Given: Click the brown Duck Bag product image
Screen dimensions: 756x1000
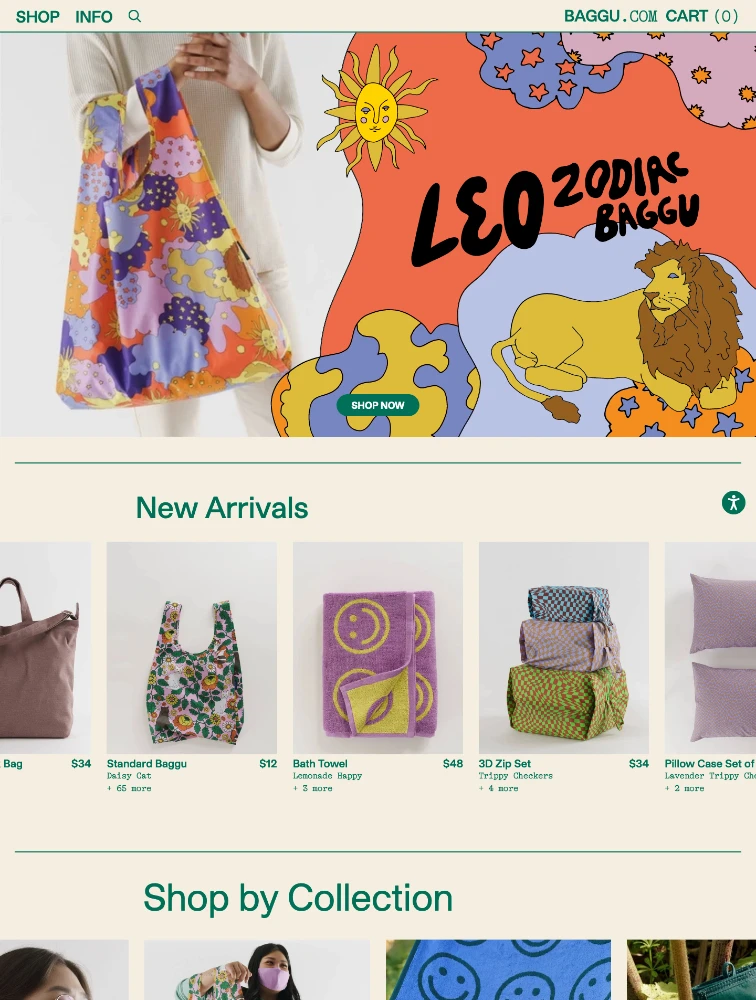Looking at the screenshot, I should pos(45,648).
